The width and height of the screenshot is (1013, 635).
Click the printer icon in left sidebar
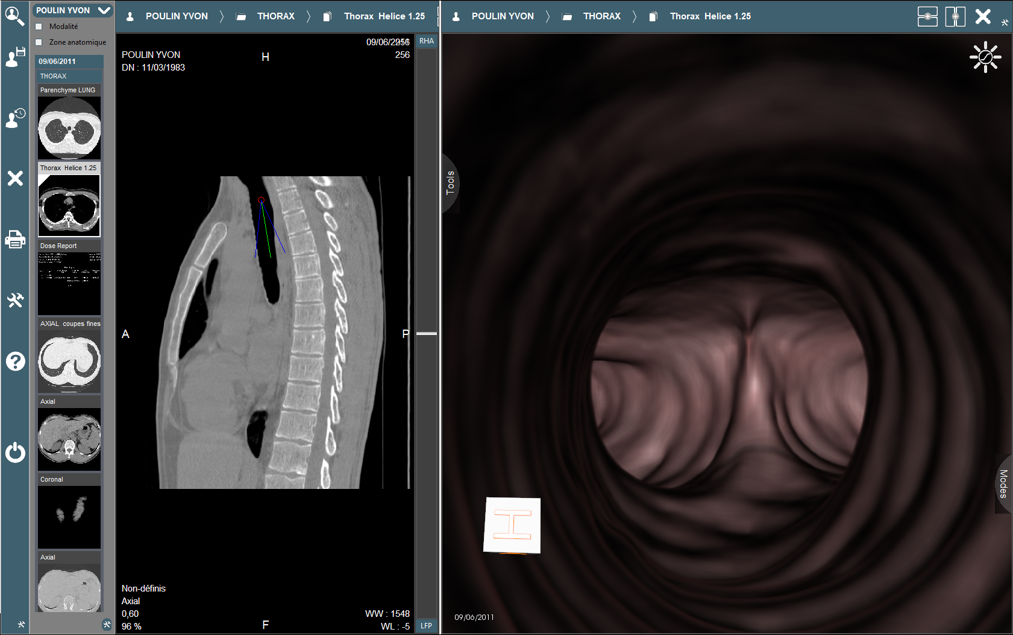tap(15, 239)
